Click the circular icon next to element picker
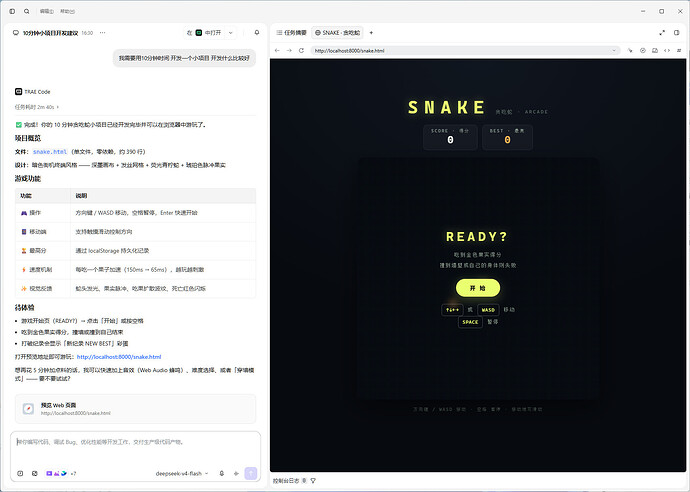This screenshot has width=690, height=492. pos(642,51)
